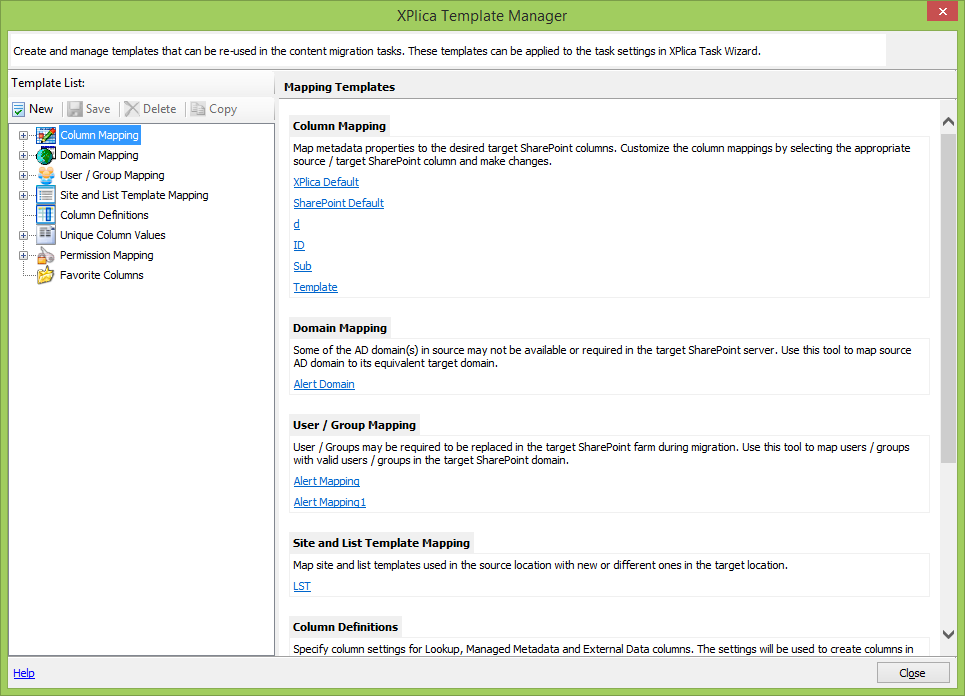Open the 'd' column mapping link

pos(297,224)
